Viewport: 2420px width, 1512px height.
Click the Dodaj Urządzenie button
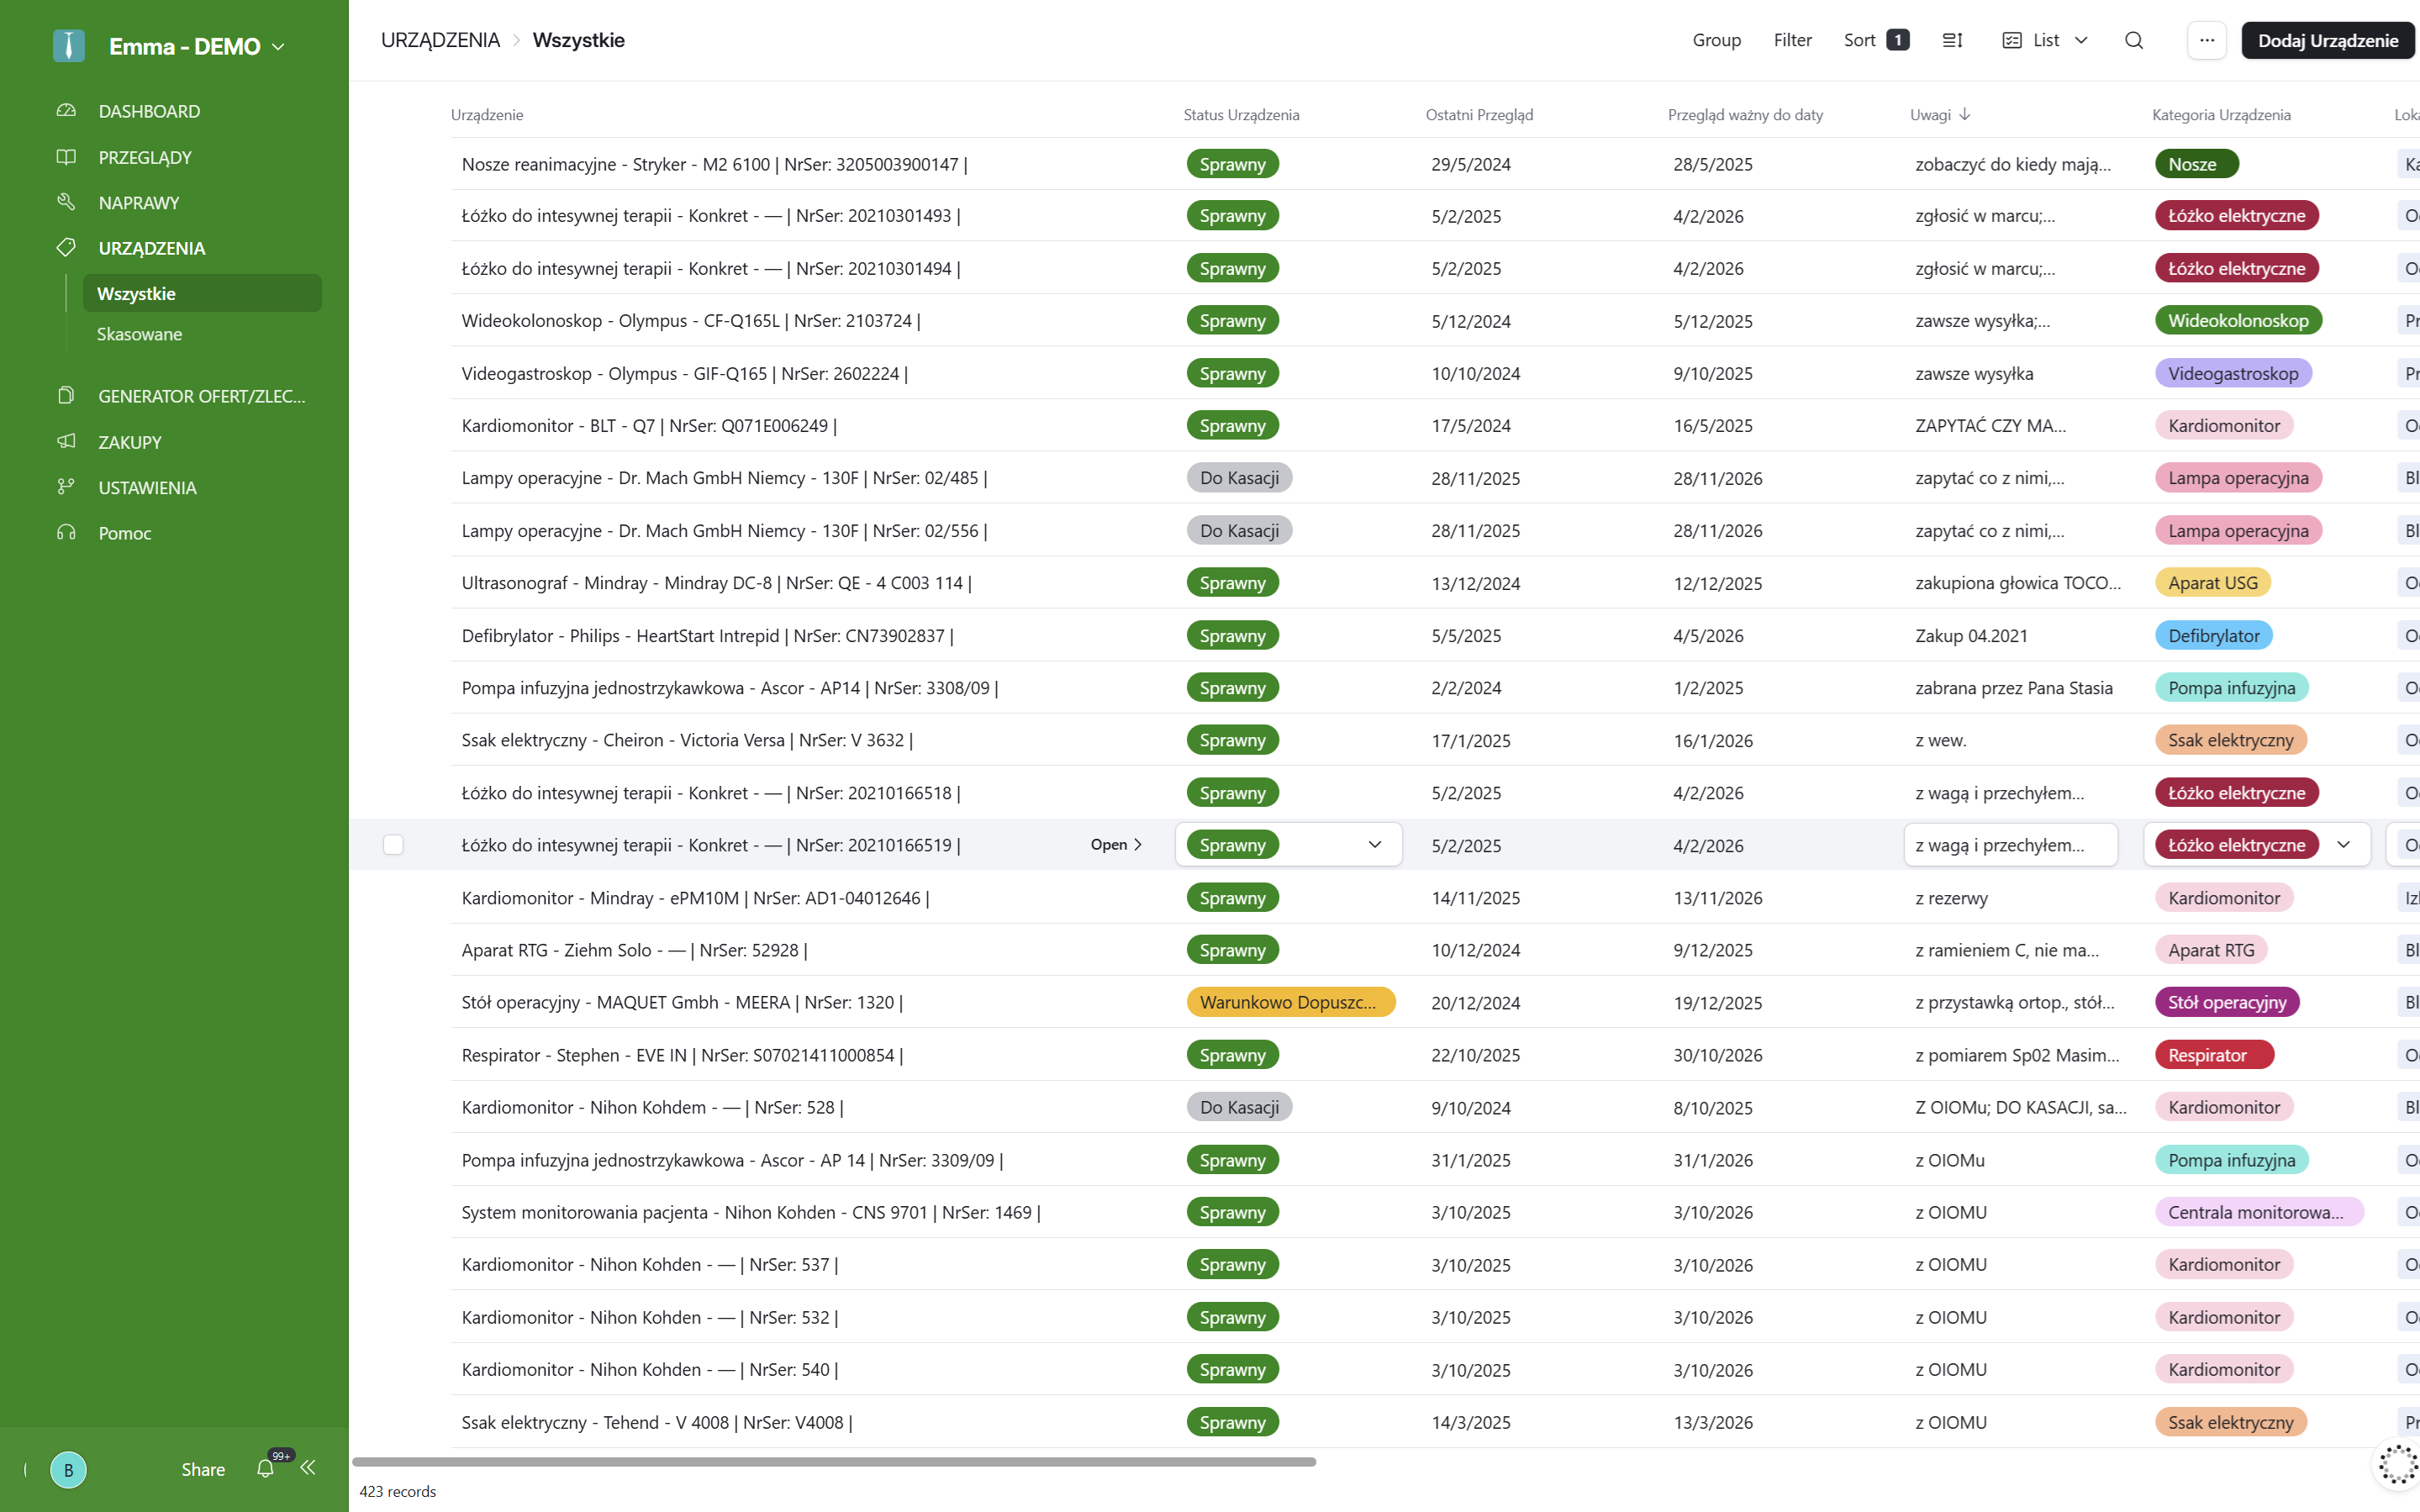click(x=2328, y=40)
